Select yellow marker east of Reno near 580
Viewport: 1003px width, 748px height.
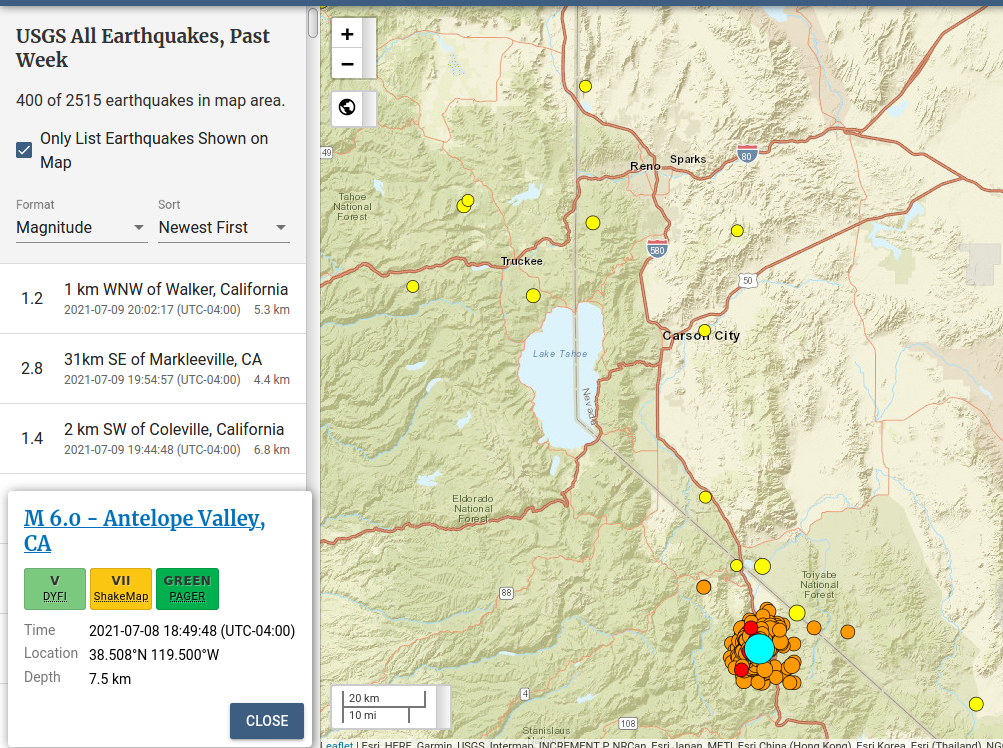coord(738,230)
